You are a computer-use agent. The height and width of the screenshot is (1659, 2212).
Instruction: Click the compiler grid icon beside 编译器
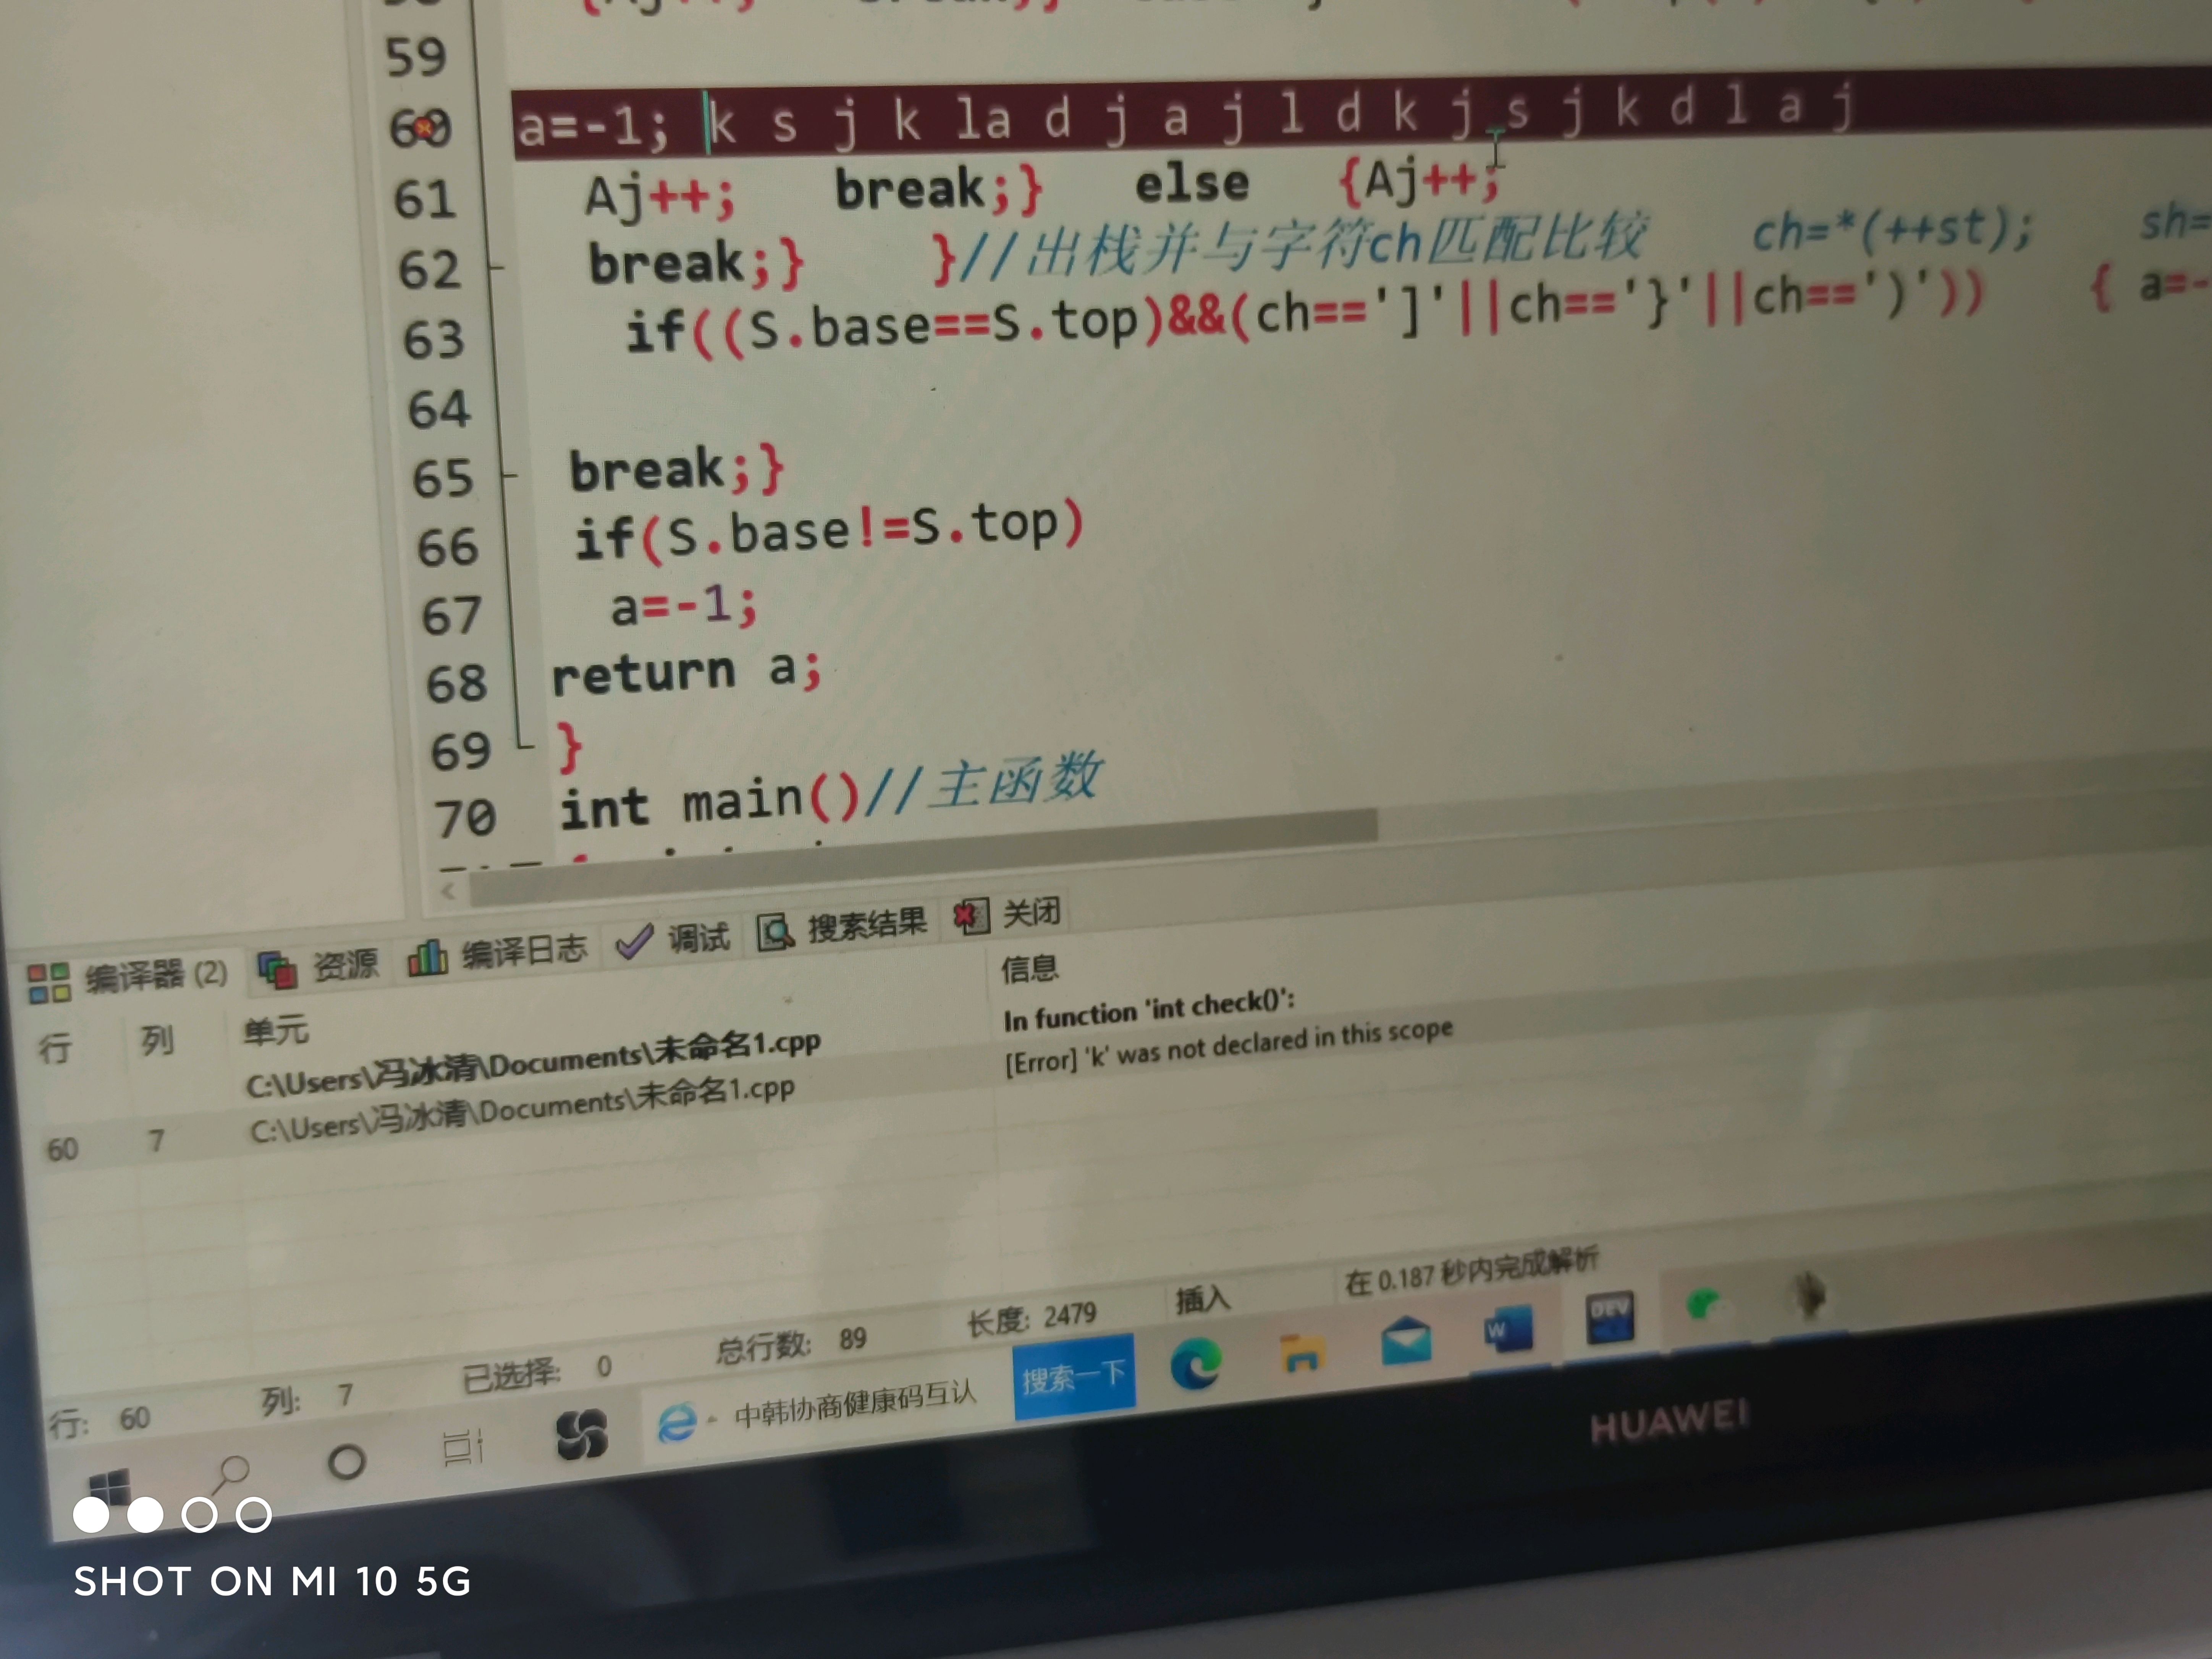48,983
